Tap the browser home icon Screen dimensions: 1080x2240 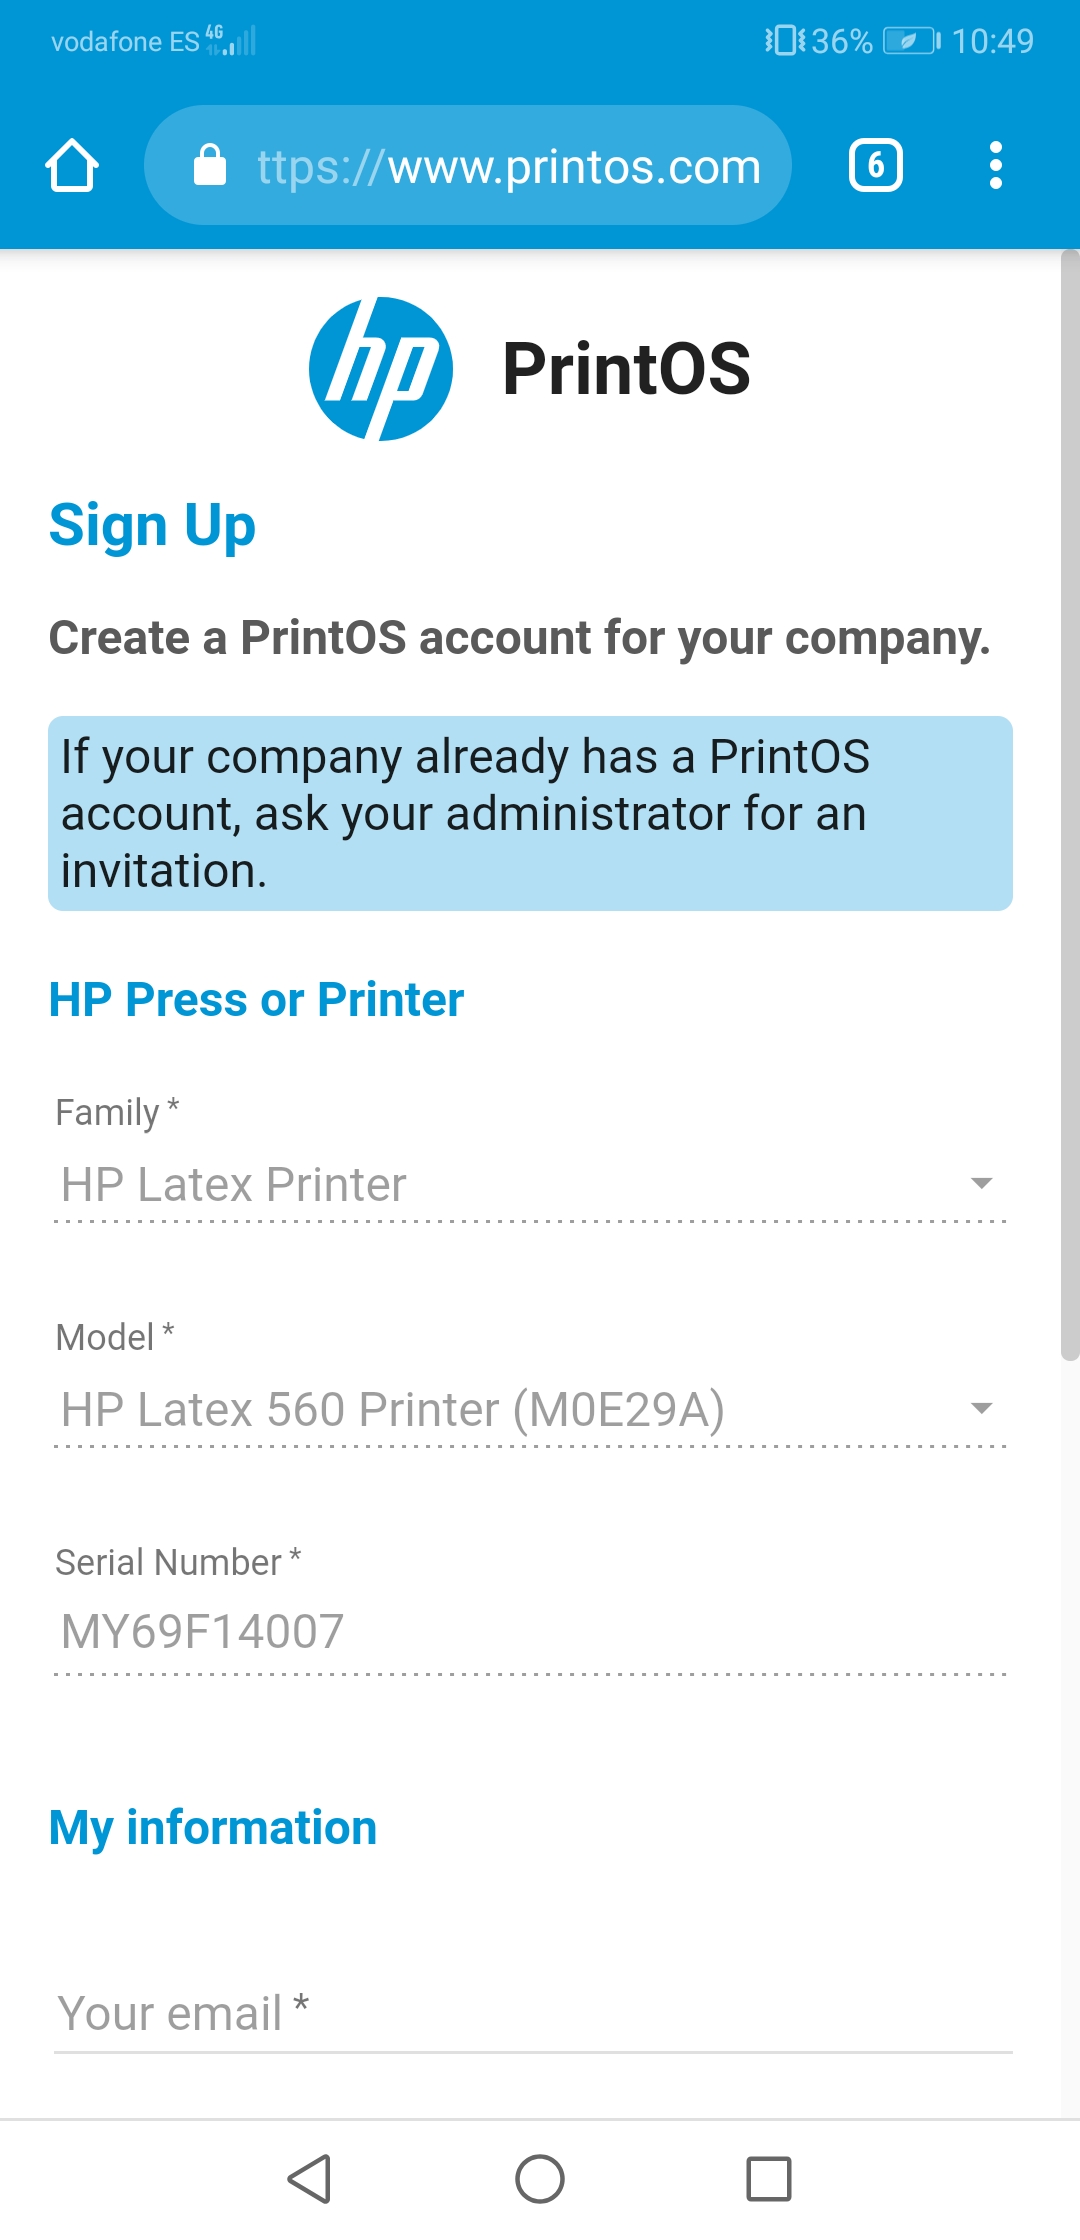[72, 165]
